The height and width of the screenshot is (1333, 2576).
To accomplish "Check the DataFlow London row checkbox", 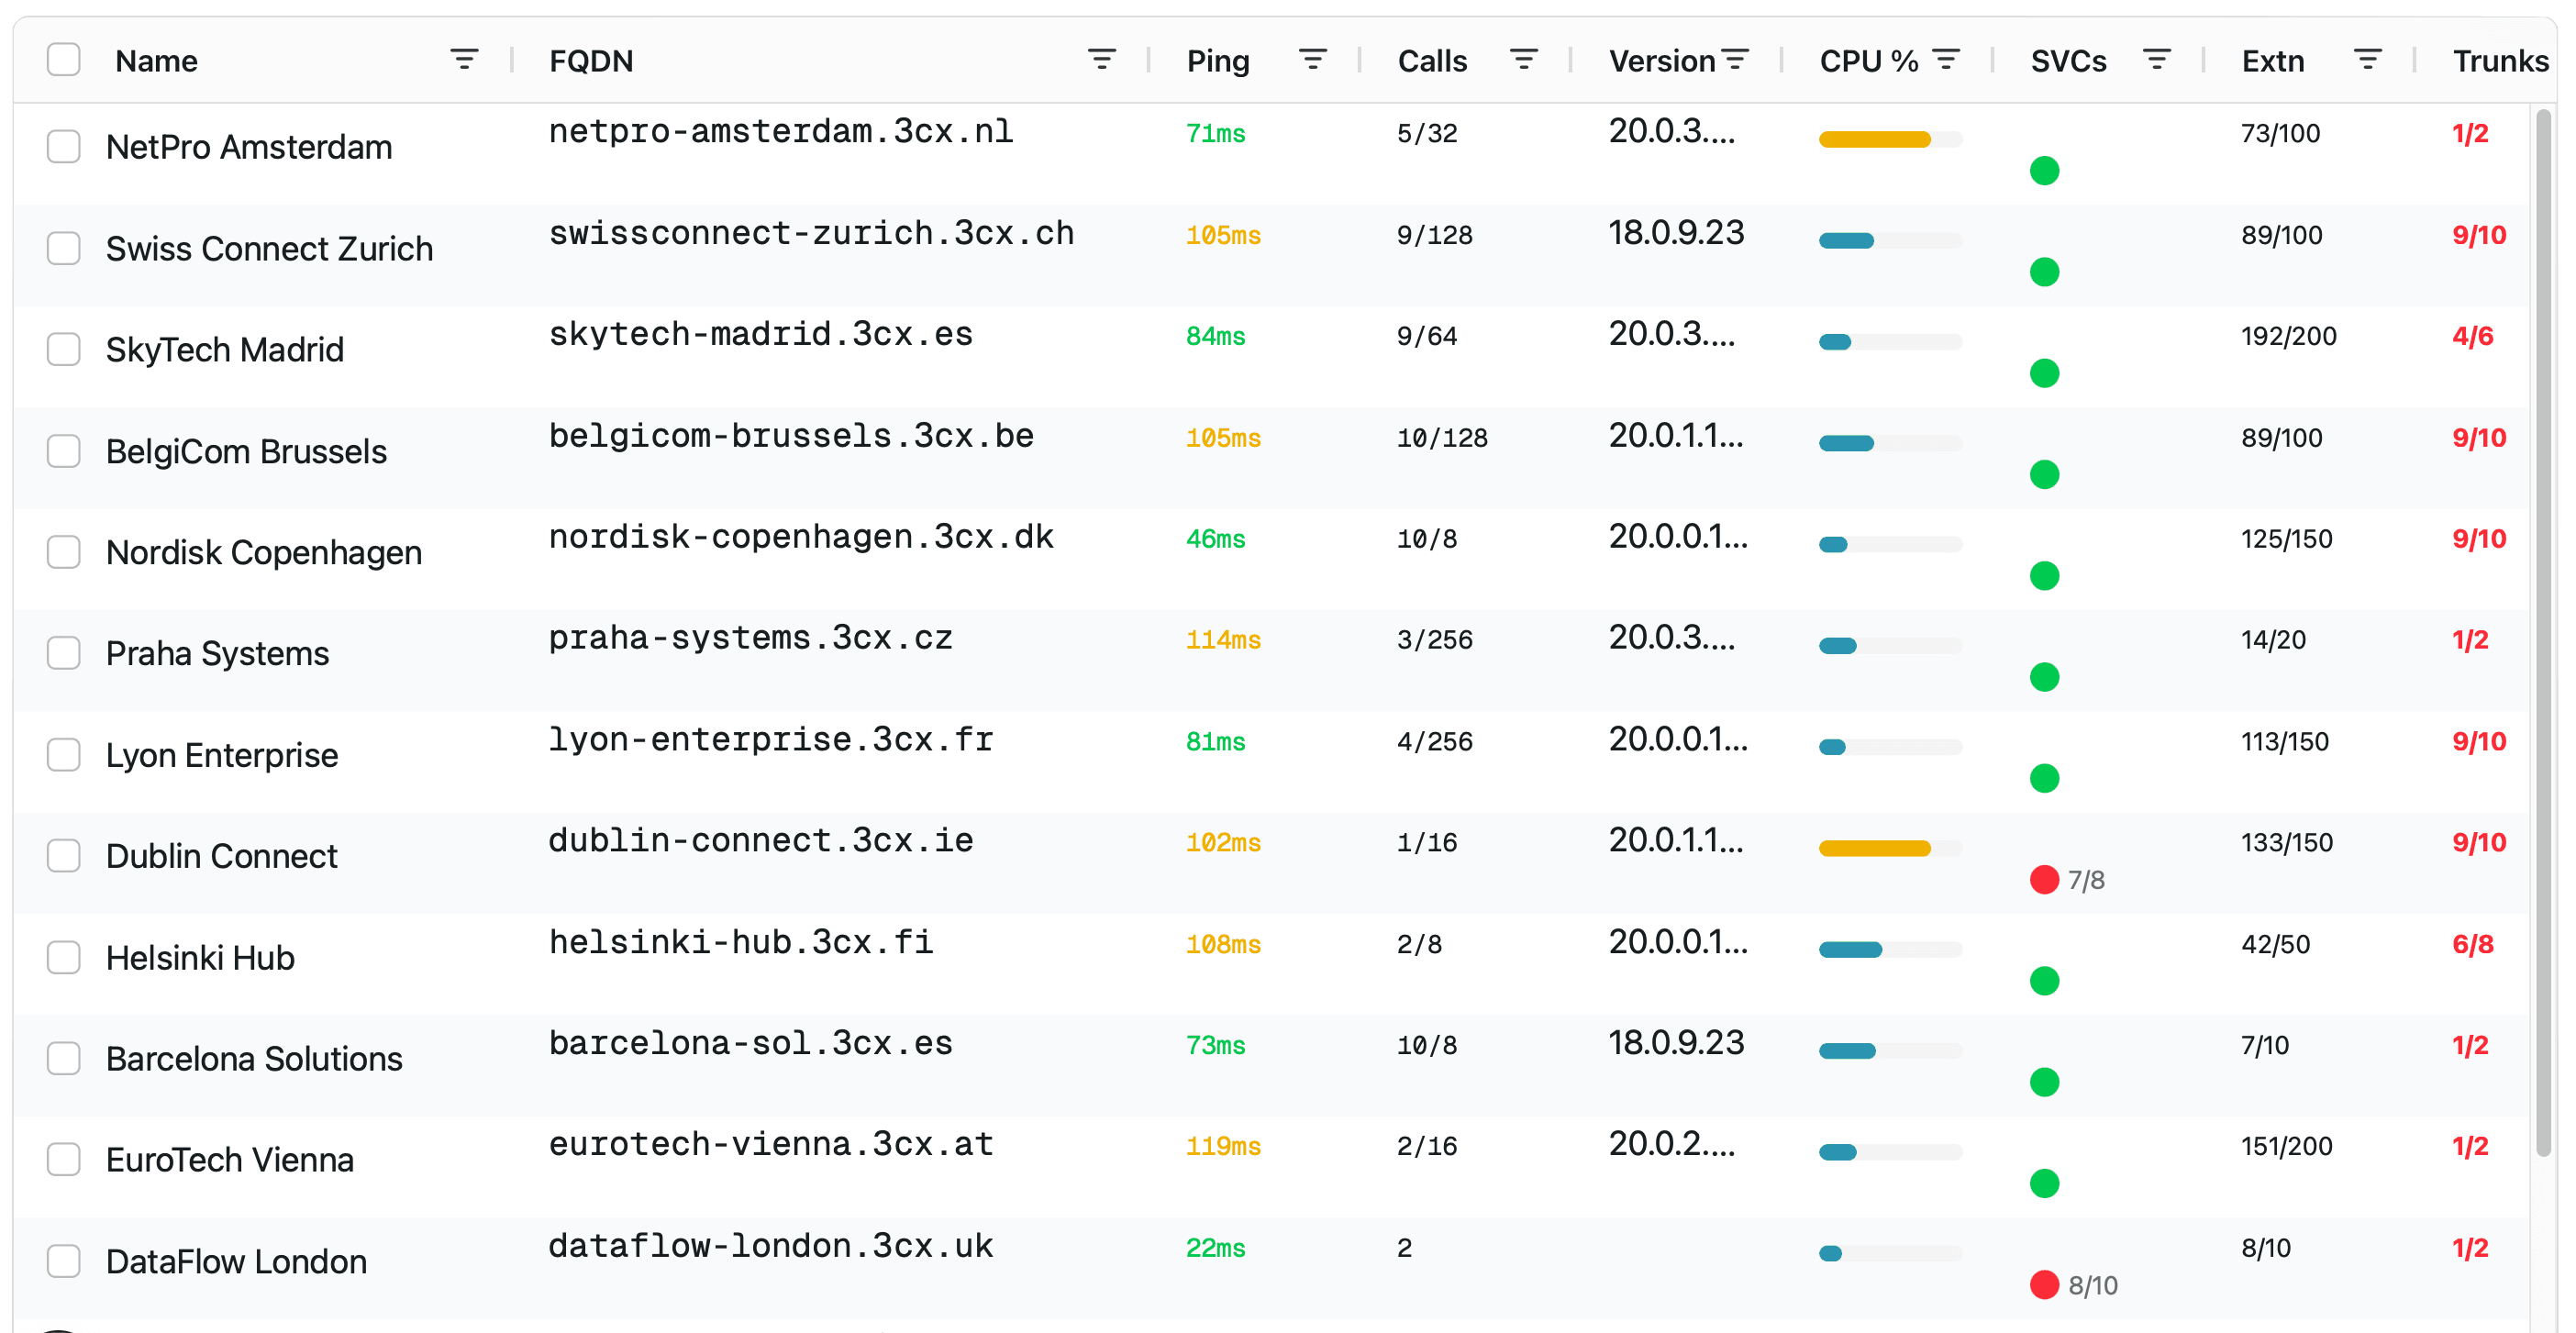I will [63, 1261].
